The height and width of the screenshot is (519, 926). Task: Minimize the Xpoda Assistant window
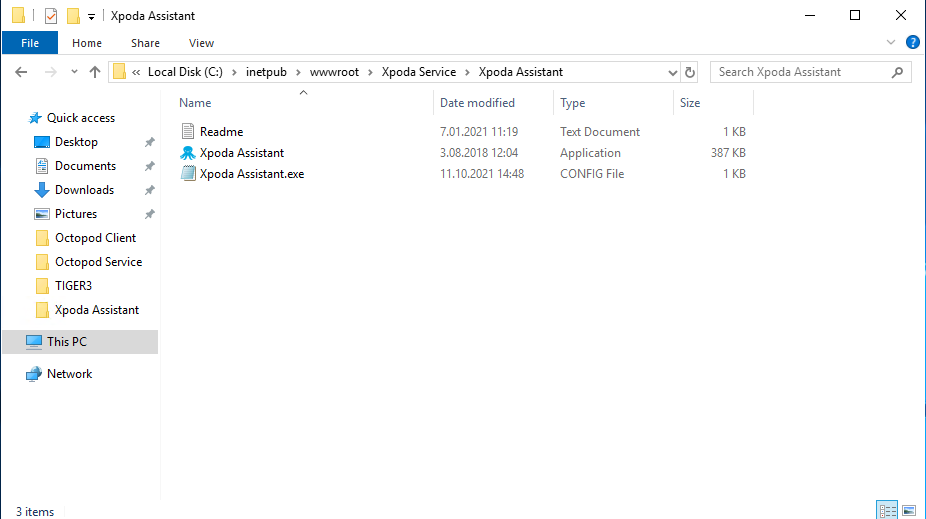pyautogui.click(x=810, y=15)
